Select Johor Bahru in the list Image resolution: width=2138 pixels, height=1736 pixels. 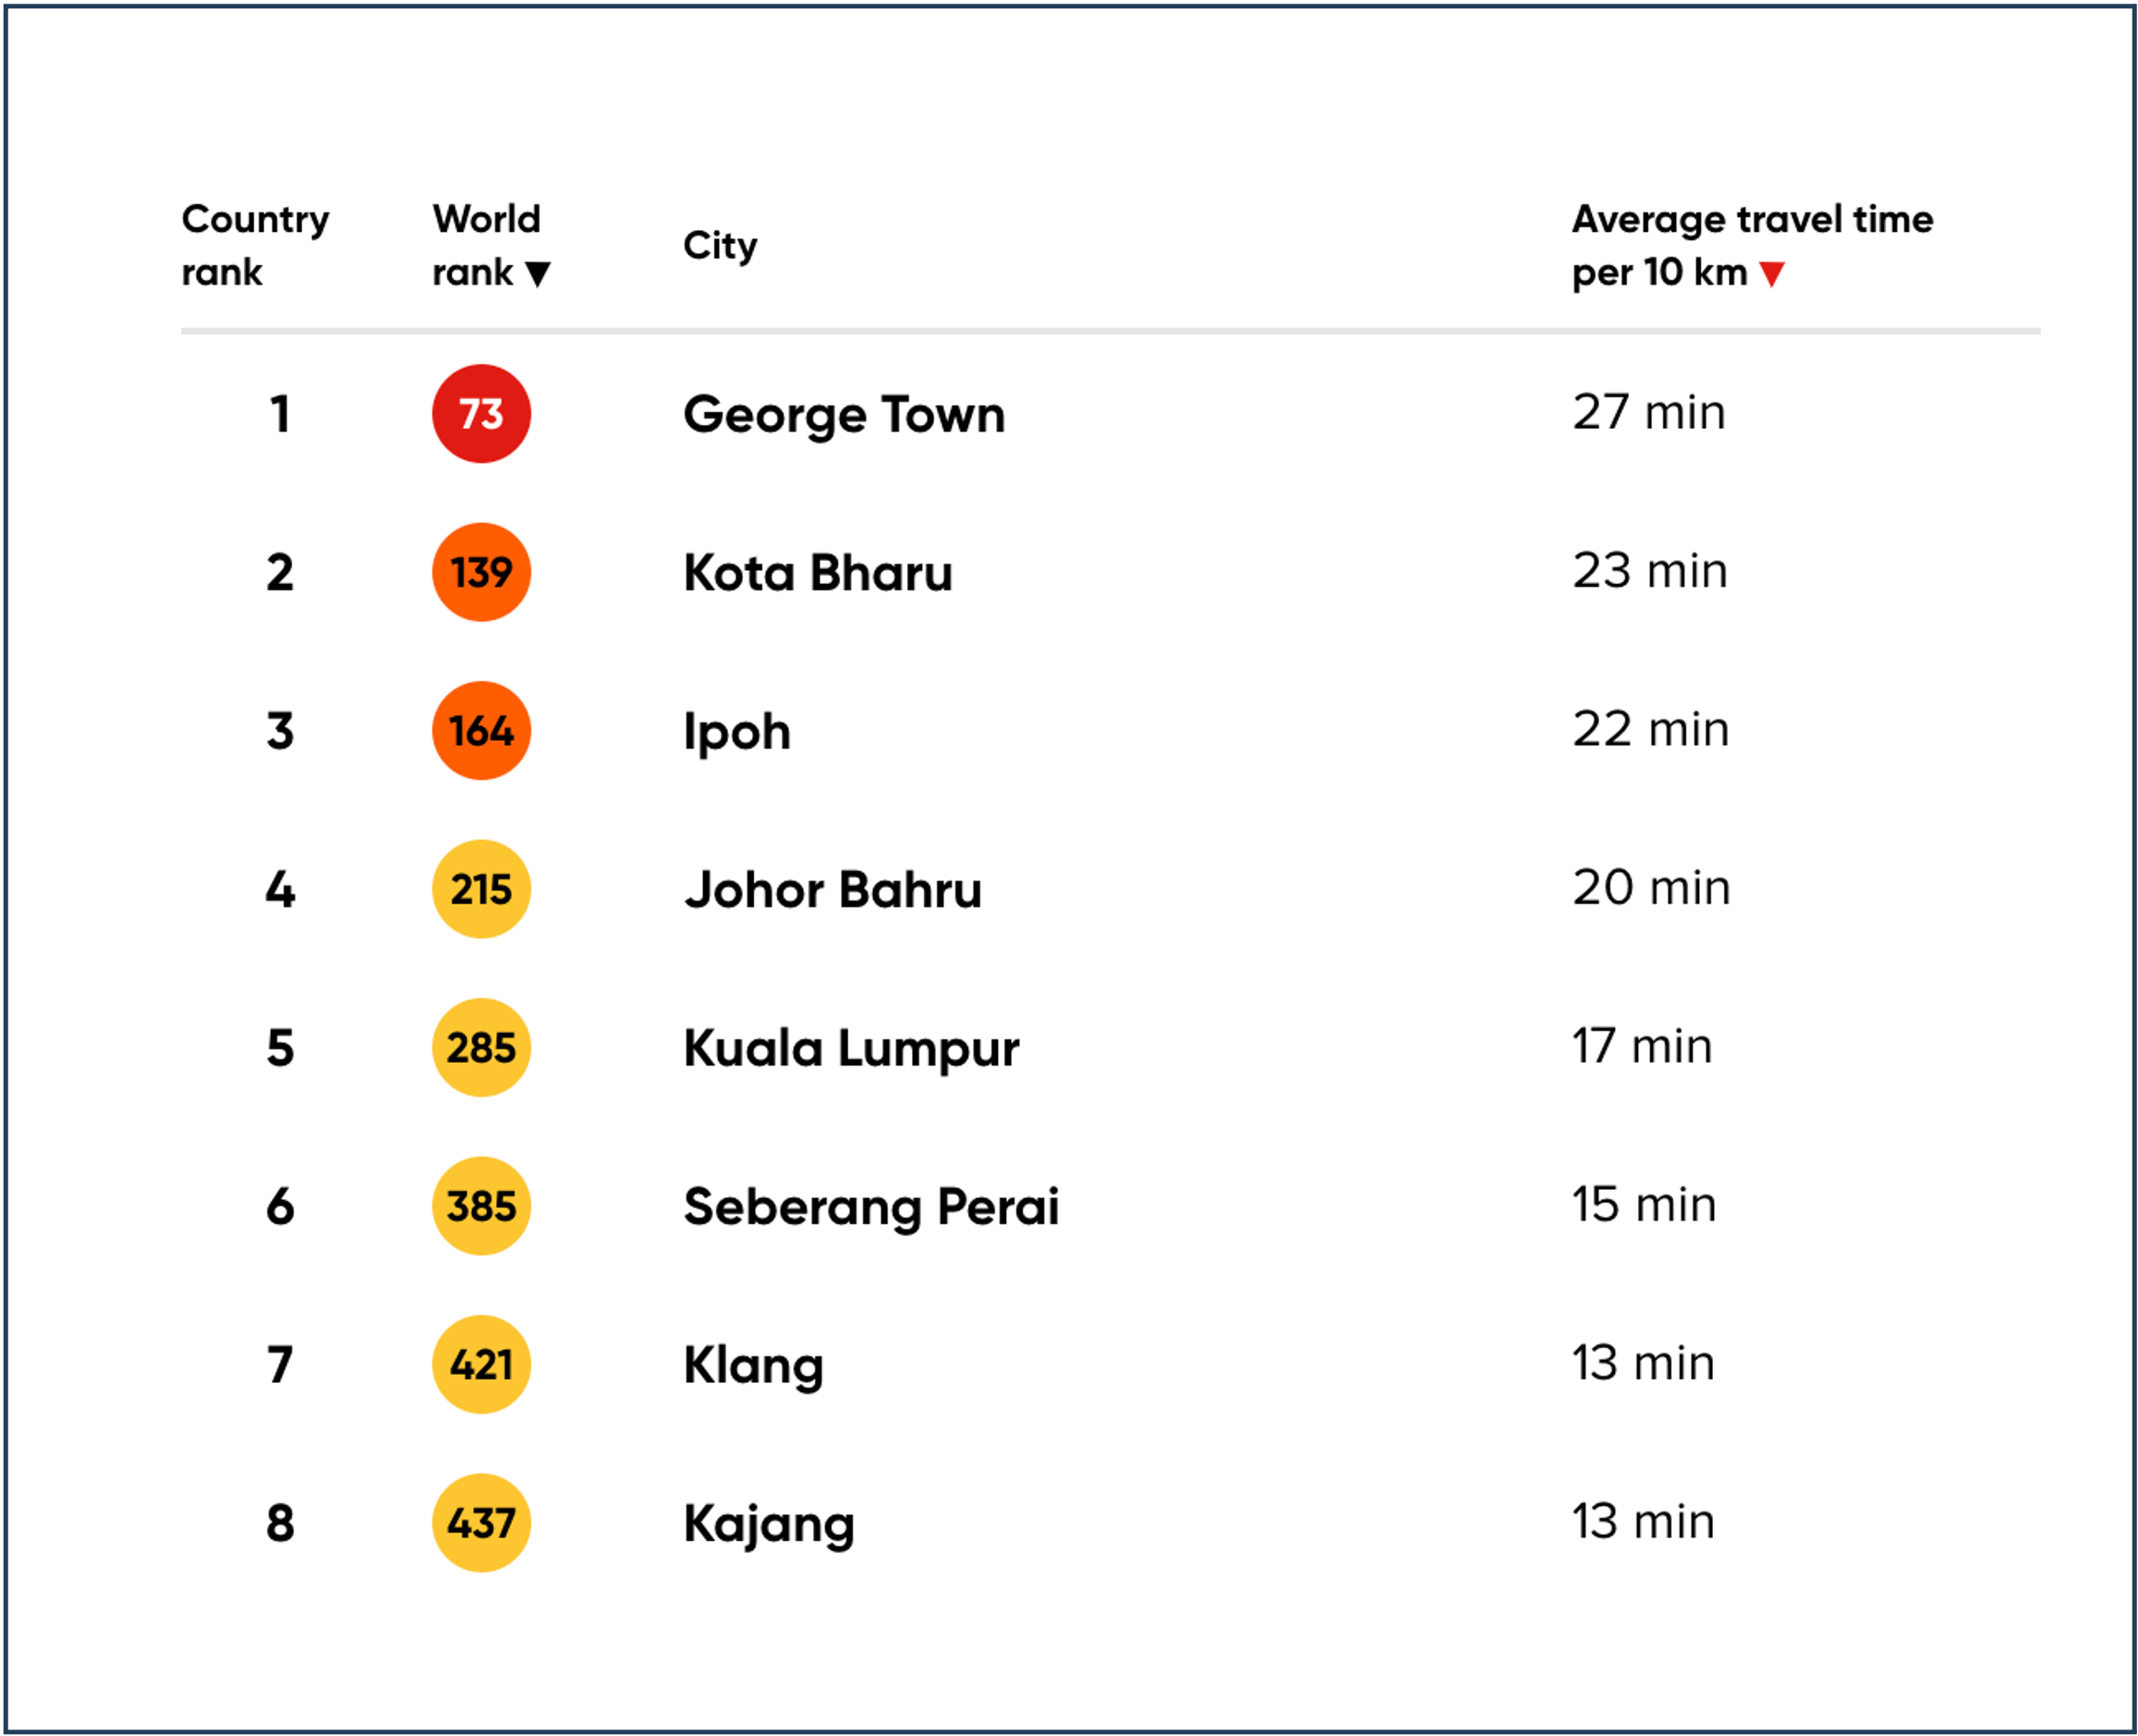833,890
